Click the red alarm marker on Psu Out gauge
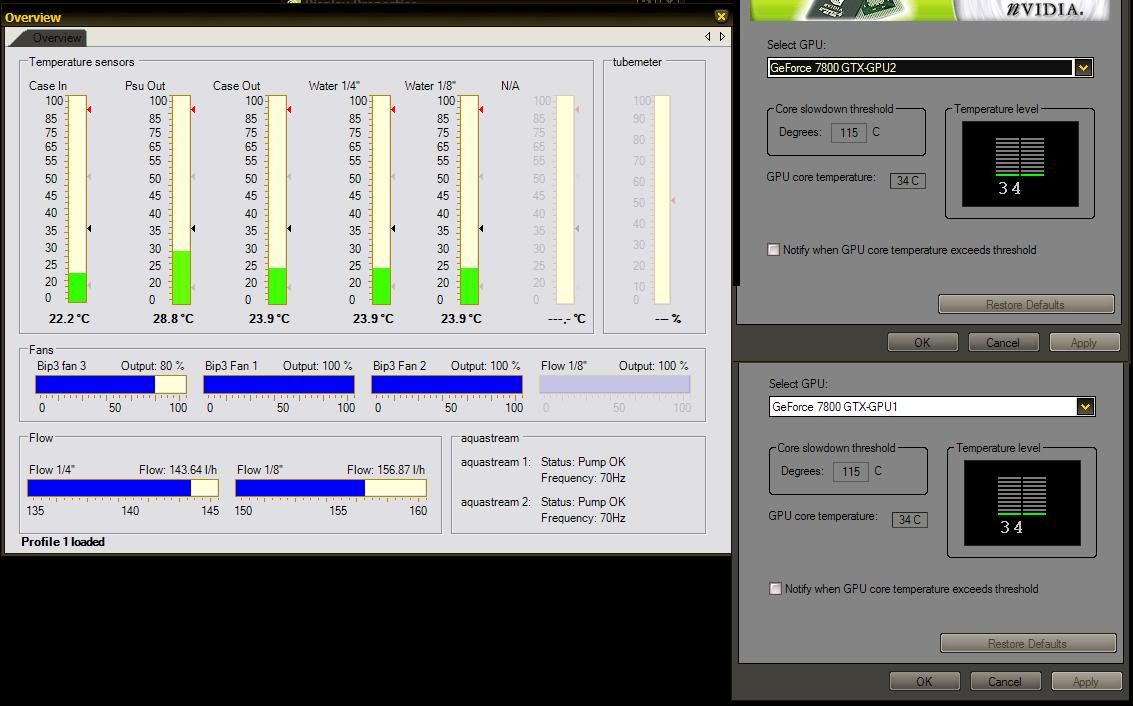Image resolution: width=1133 pixels, height=706 pixels. [x=193, y=109]
